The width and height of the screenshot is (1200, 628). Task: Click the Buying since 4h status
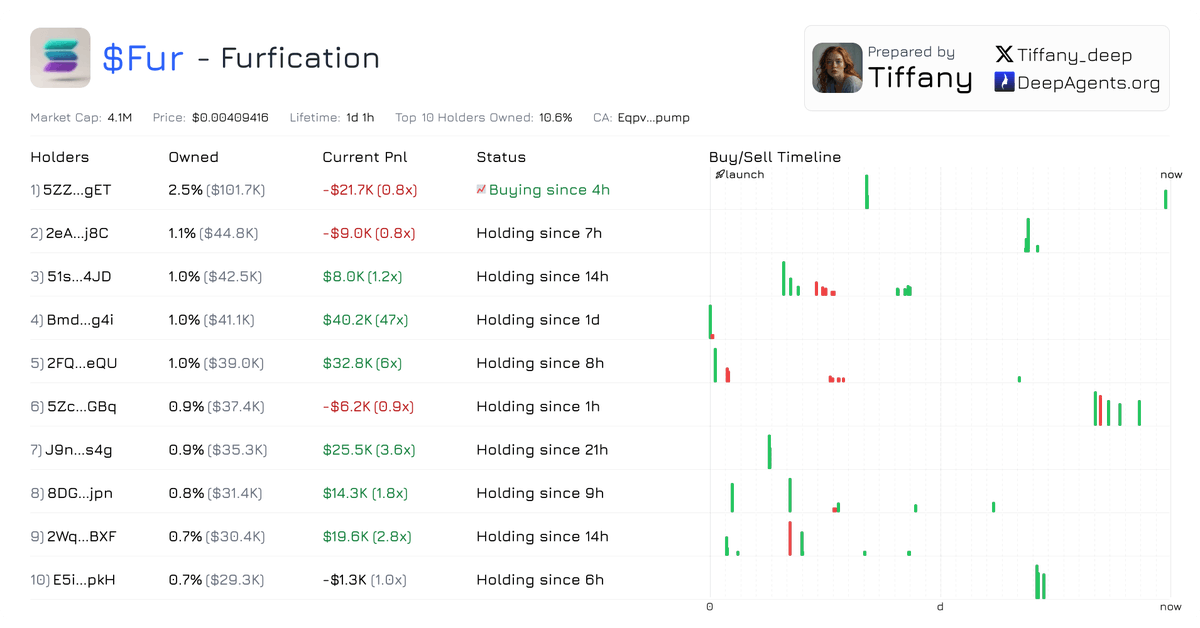[549, 190]
